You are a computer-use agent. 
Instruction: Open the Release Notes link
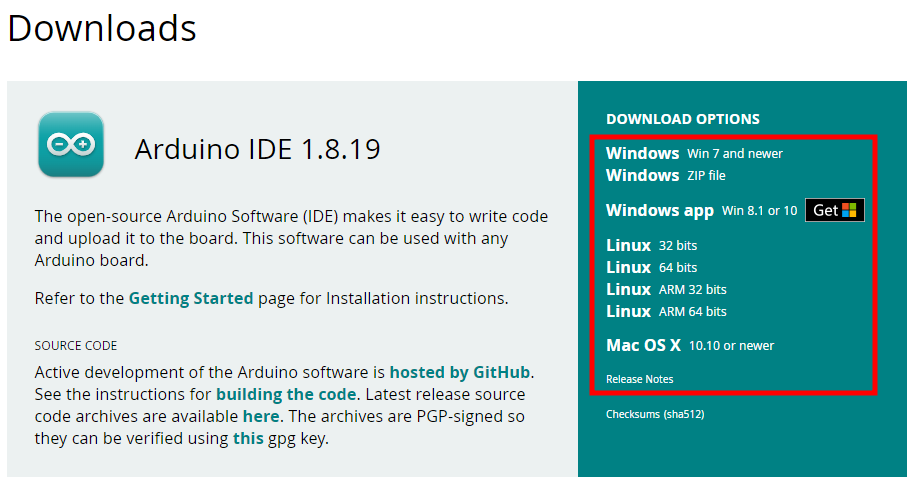pyautogui.click(x=639, y=379)
